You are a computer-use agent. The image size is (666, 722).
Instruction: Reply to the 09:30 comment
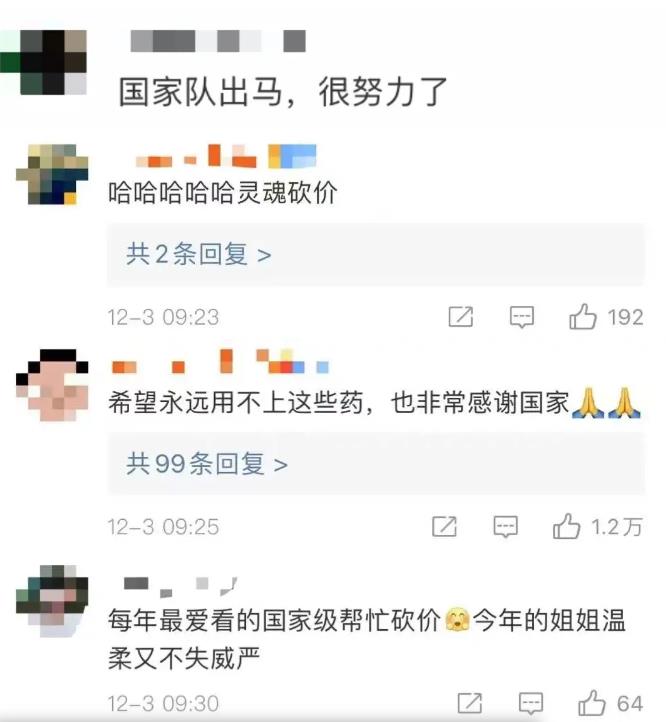tap(531, 703)
